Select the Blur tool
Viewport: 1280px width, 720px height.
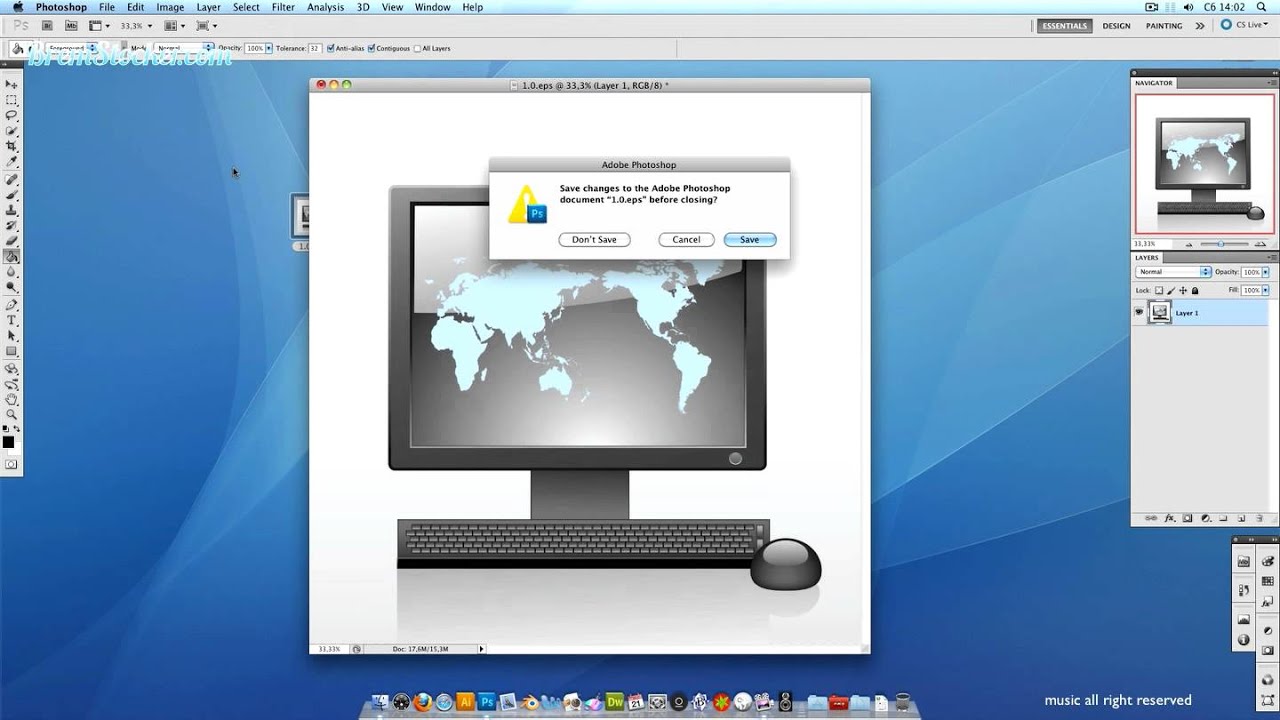[12, 272]
